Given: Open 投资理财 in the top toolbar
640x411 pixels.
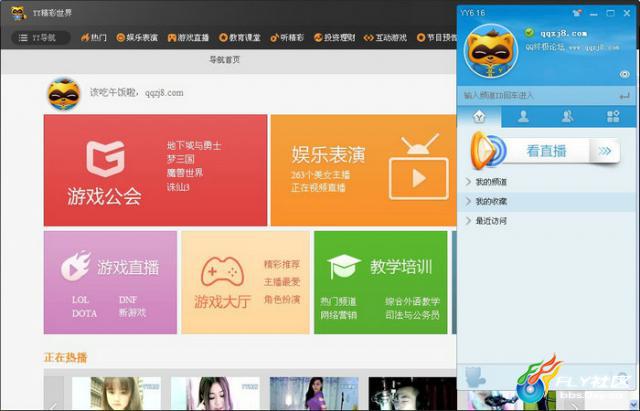Looking at the screenshot, I should 334,38.
